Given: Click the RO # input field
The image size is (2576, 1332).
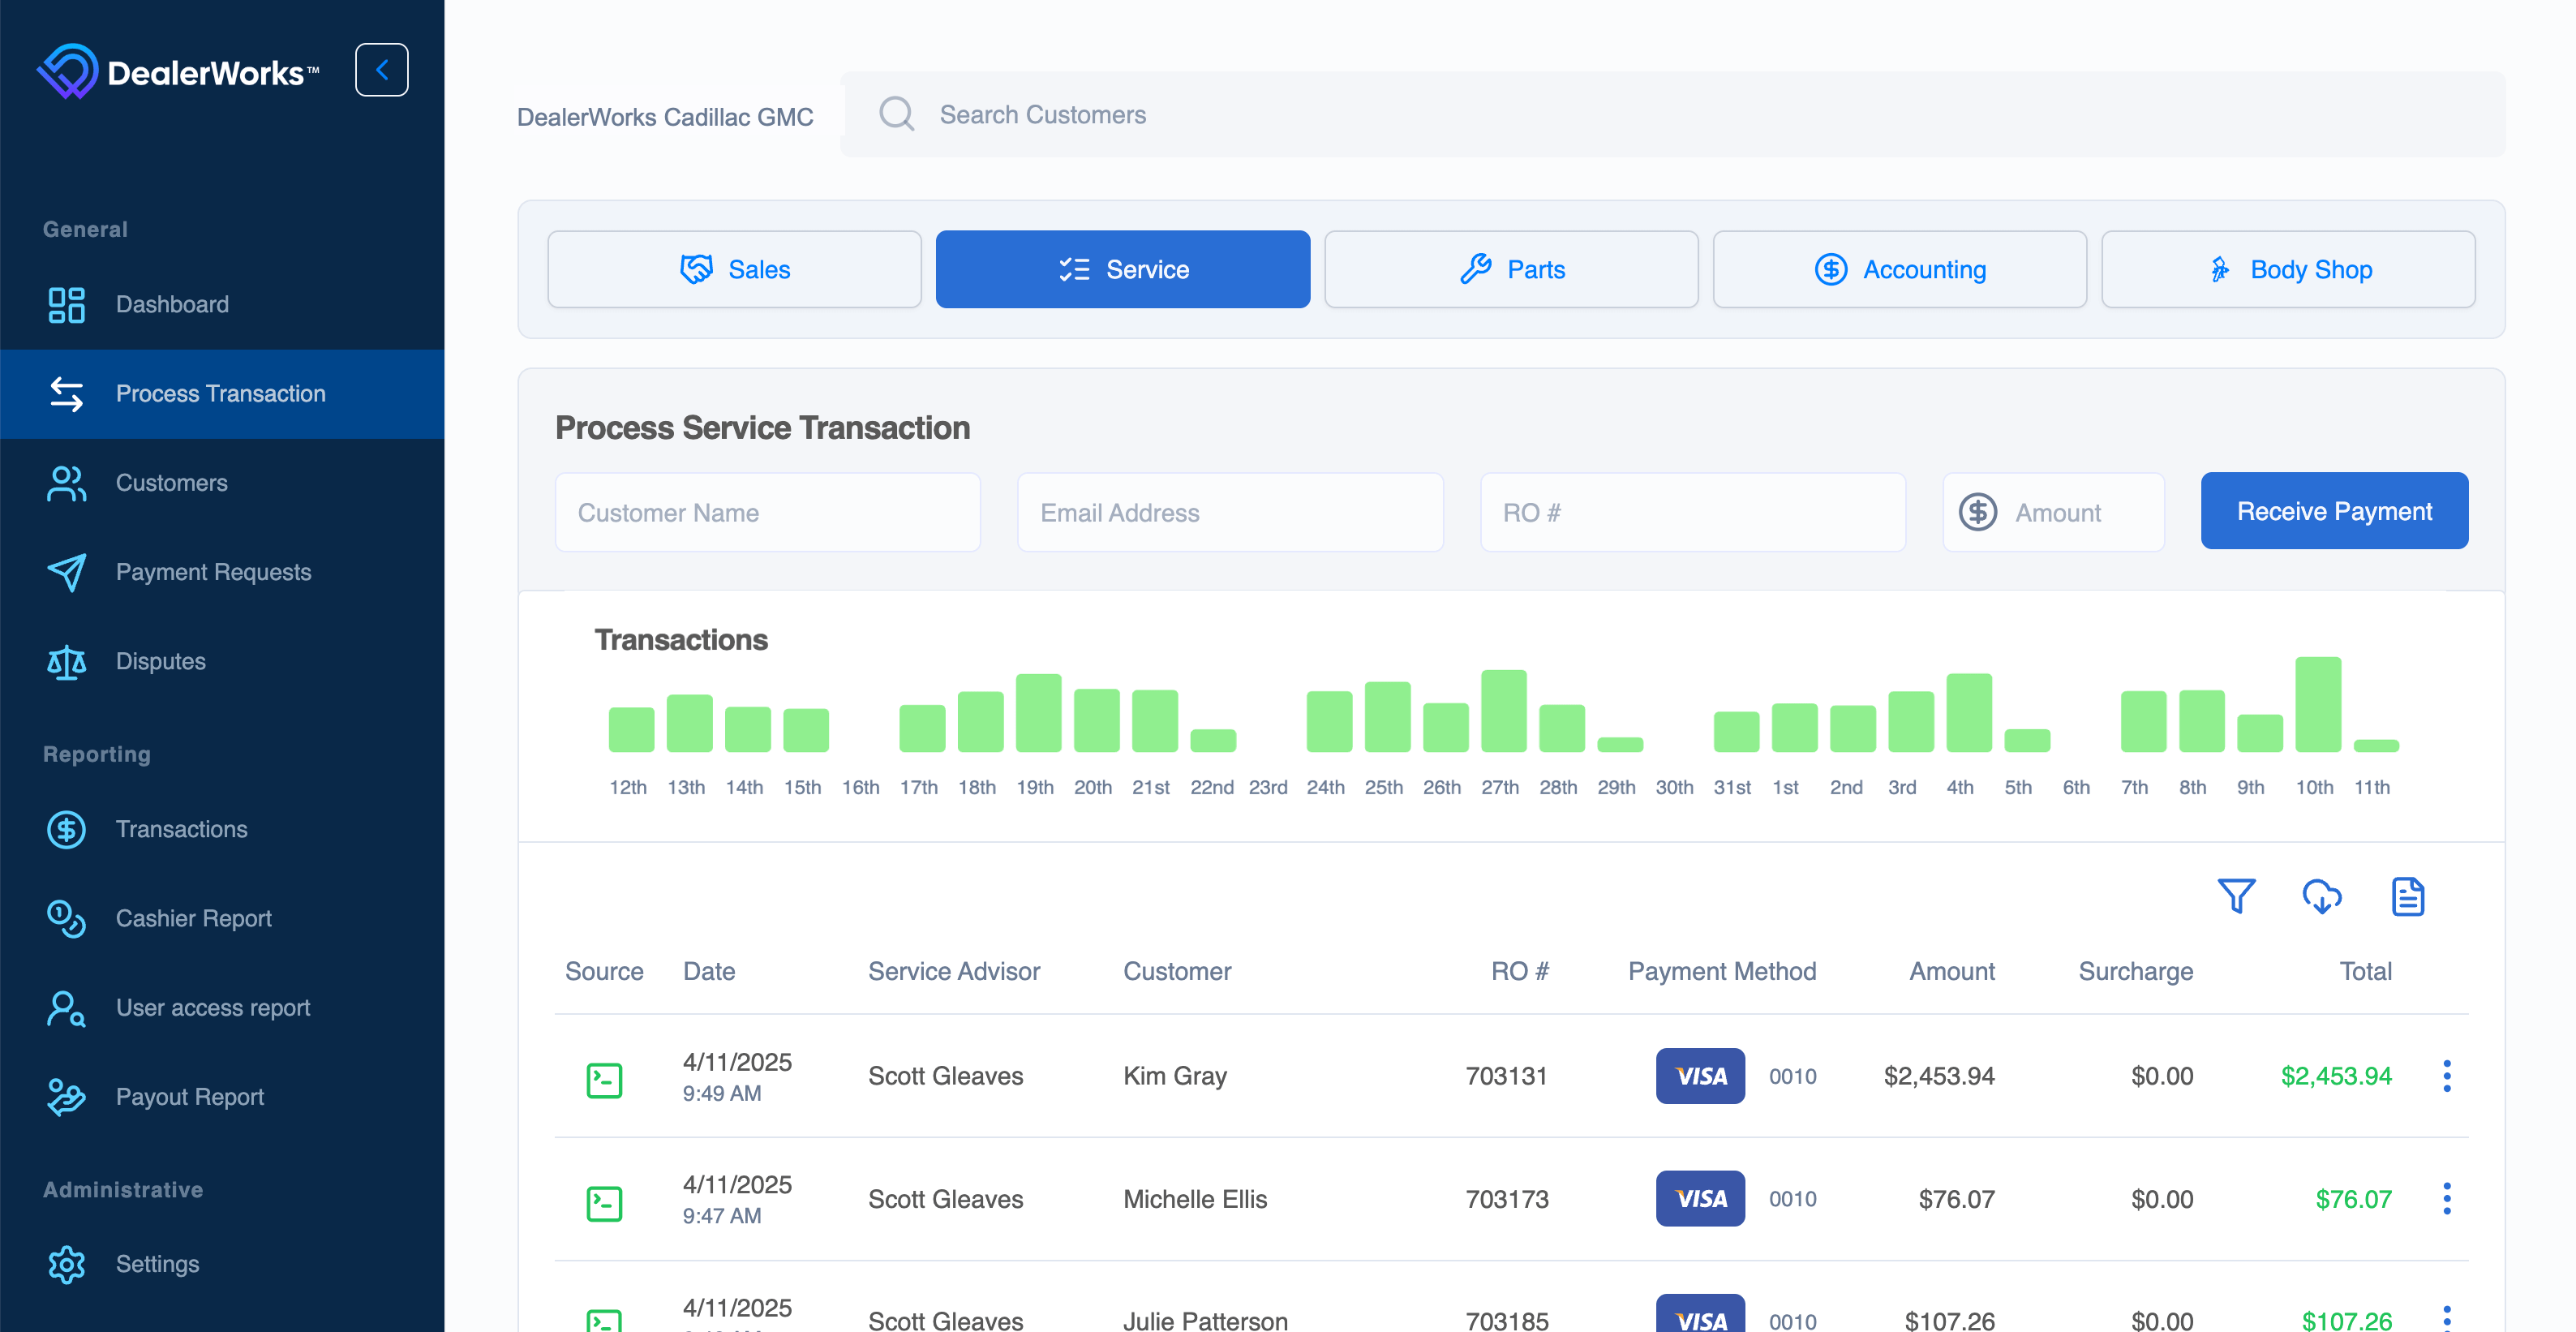Looking at the screenshot, I should pyautogui.click(x=1692, y=512).
